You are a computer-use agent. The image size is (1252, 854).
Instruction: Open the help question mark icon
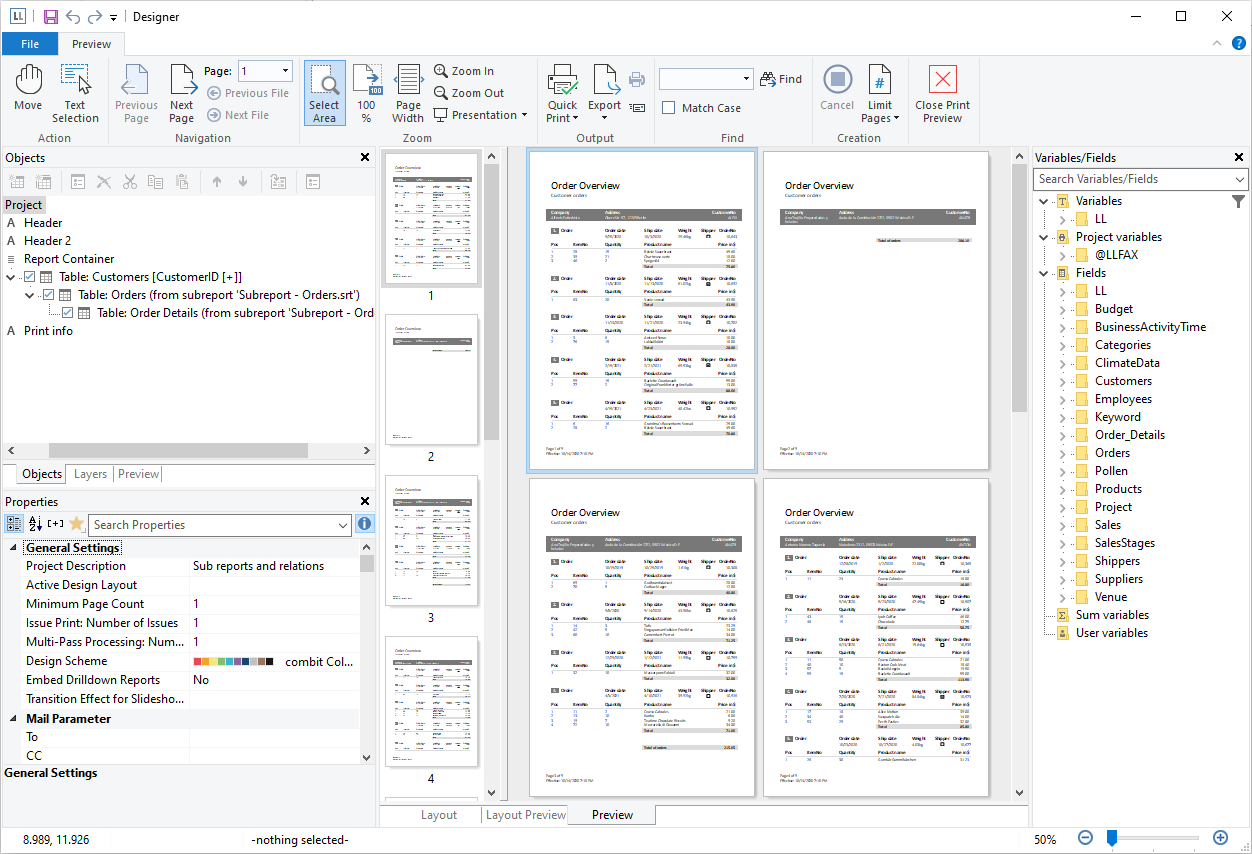pyautogui.click(x=1238, y=43)
